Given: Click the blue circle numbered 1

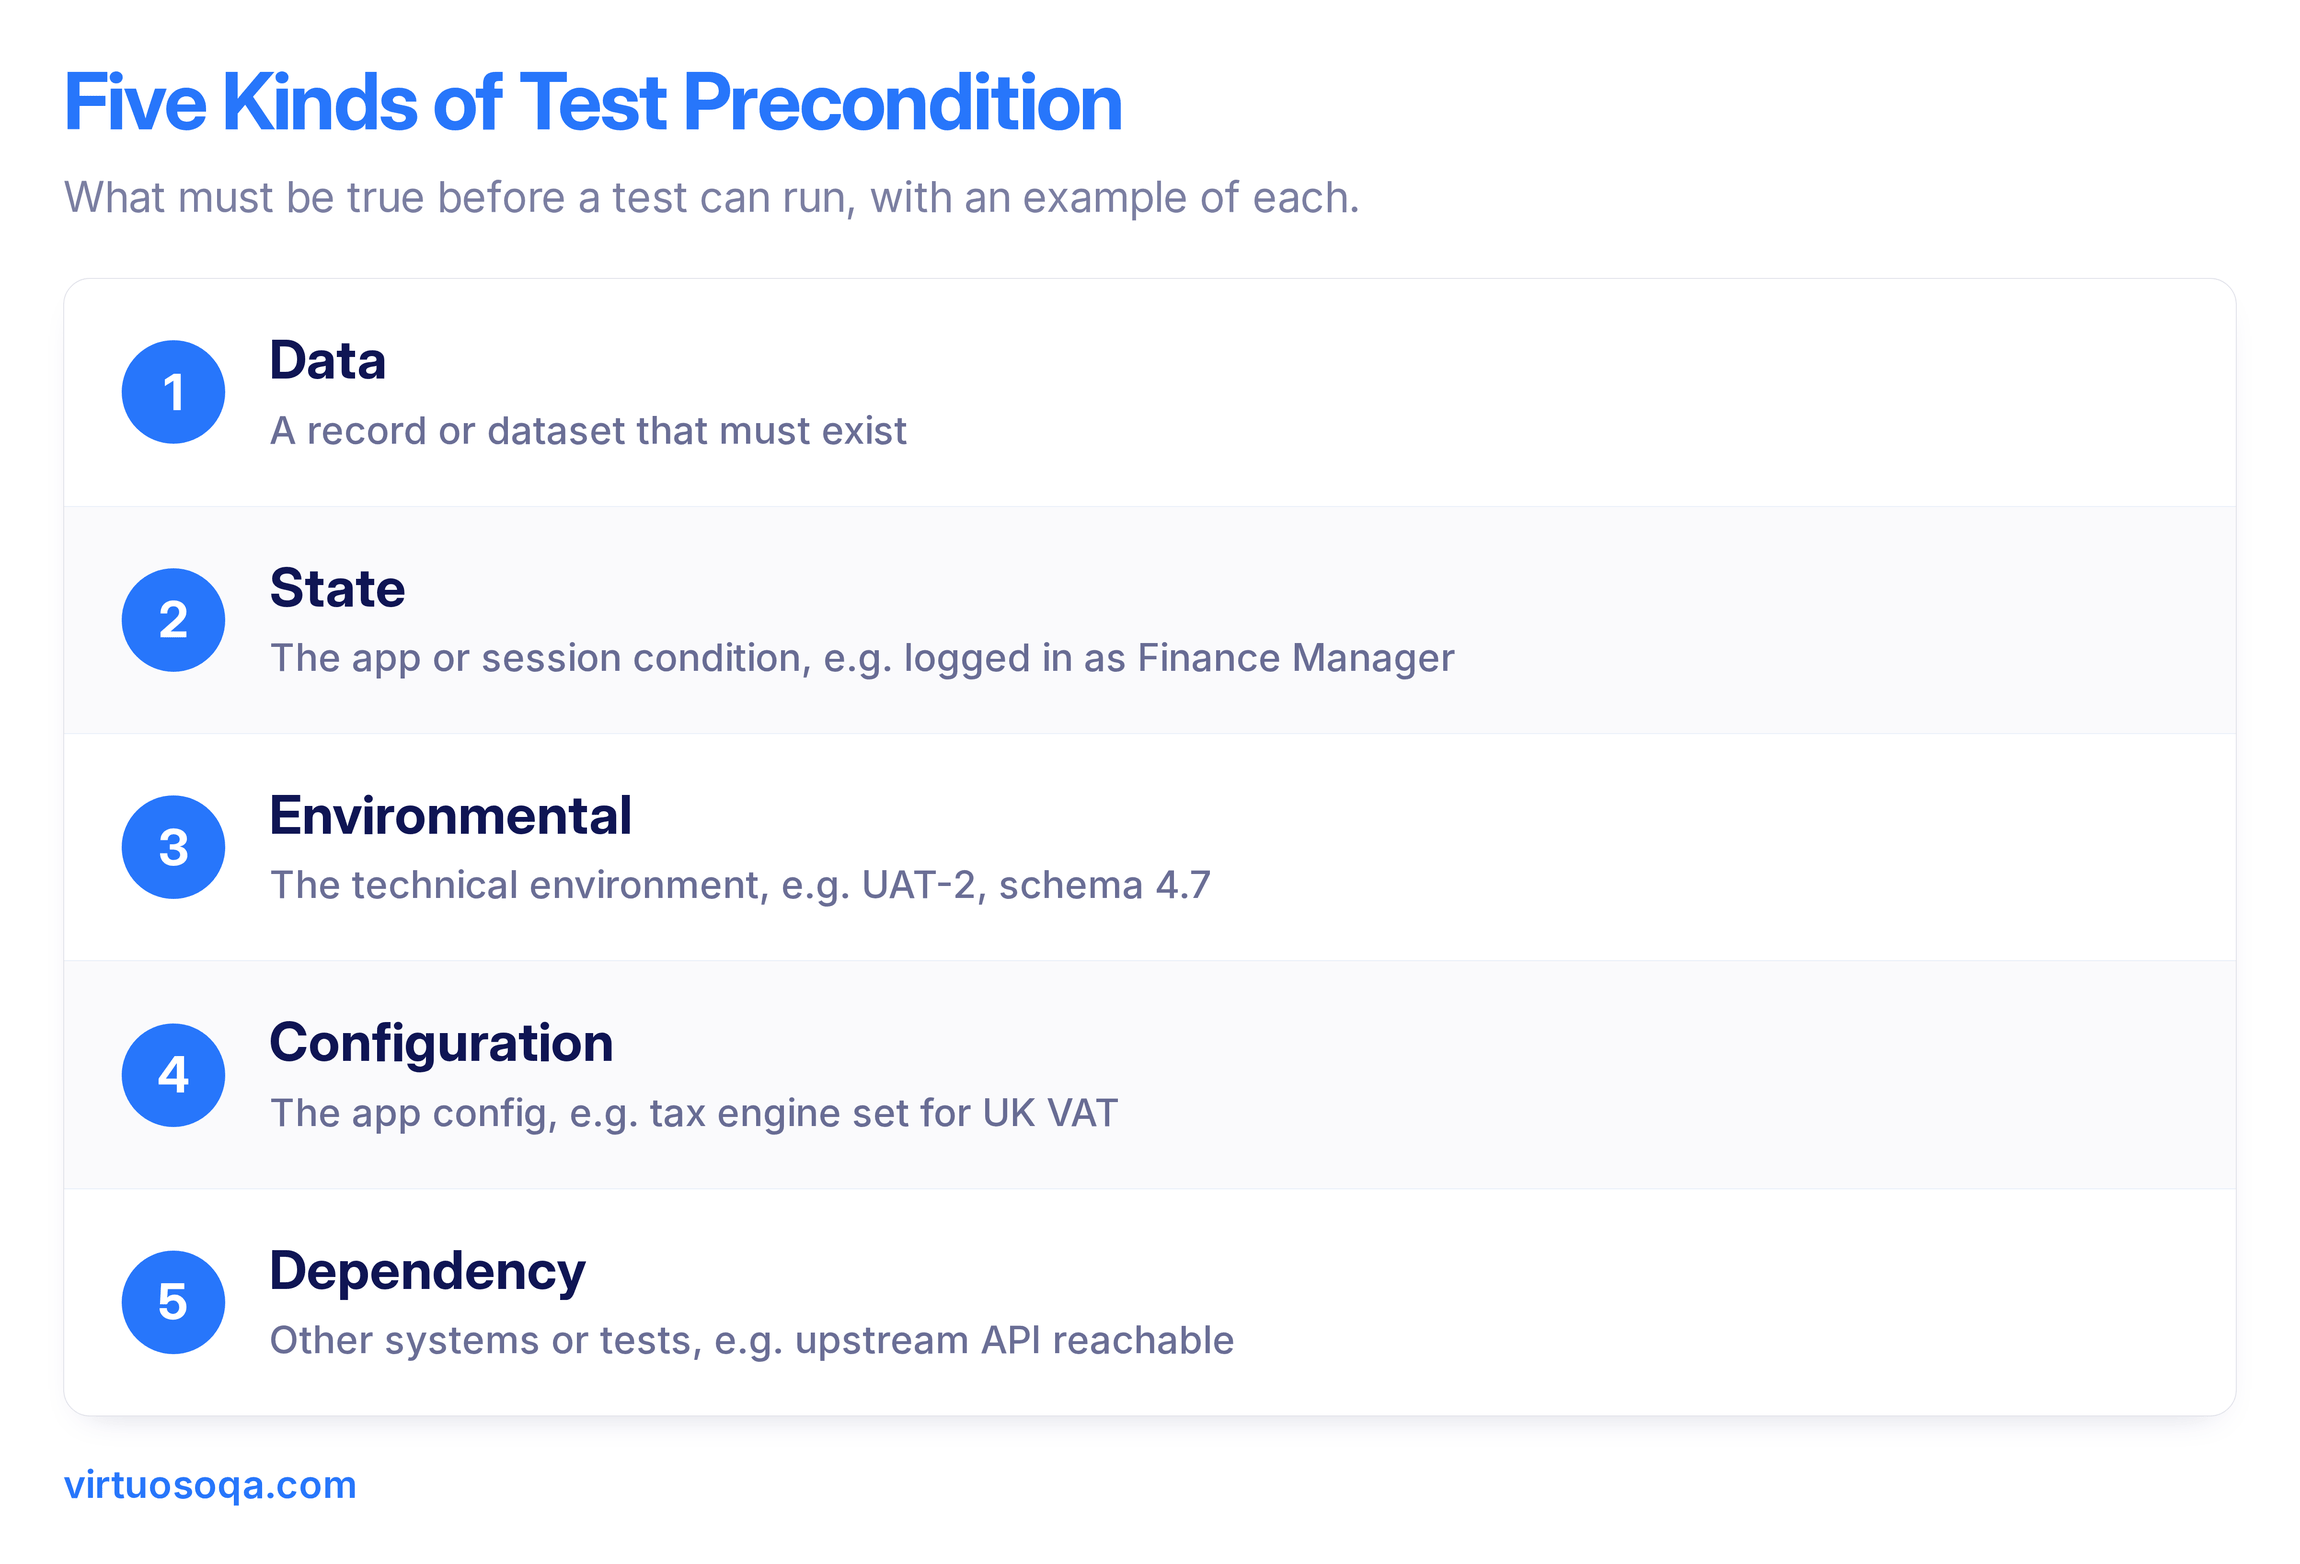Looking at the screenshot, I should point(173,392).
